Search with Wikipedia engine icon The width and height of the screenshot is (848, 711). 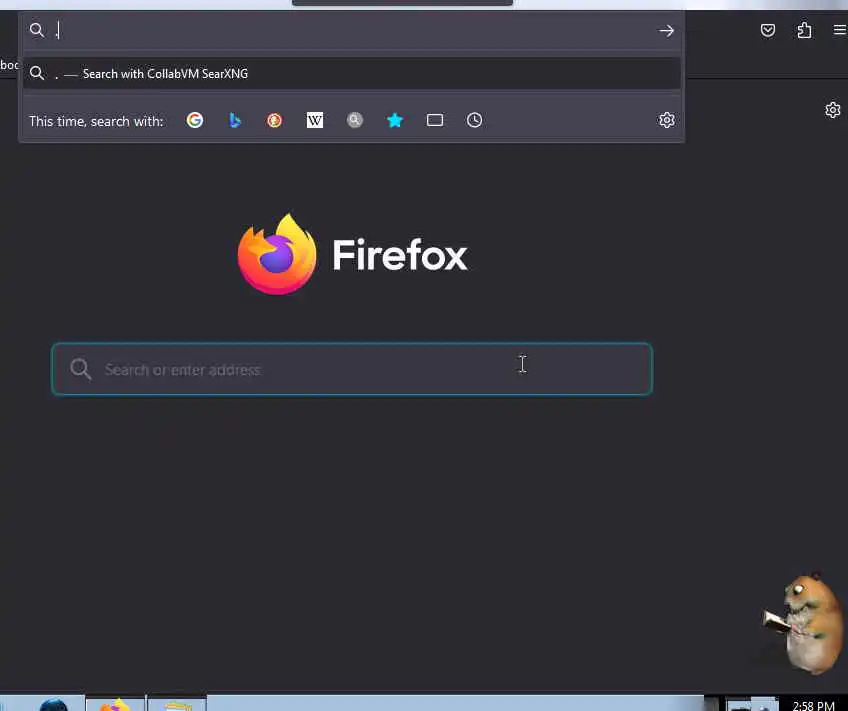315,120
